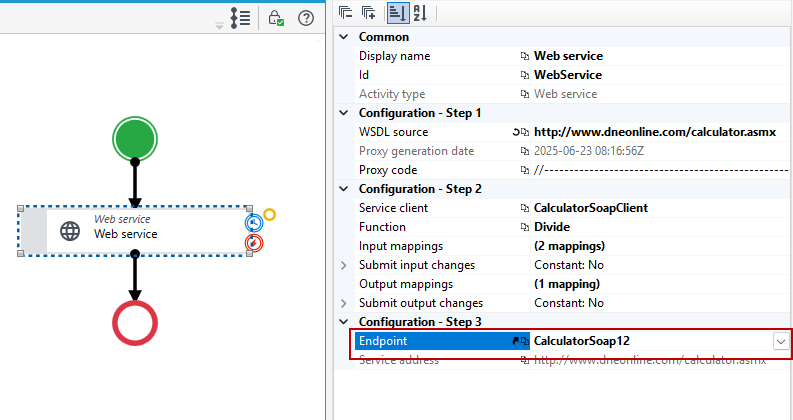Image resolution: width=793 pixels, height=420 pixels.
Task: Click the small icon beside Id value
Action: point(525,75)
